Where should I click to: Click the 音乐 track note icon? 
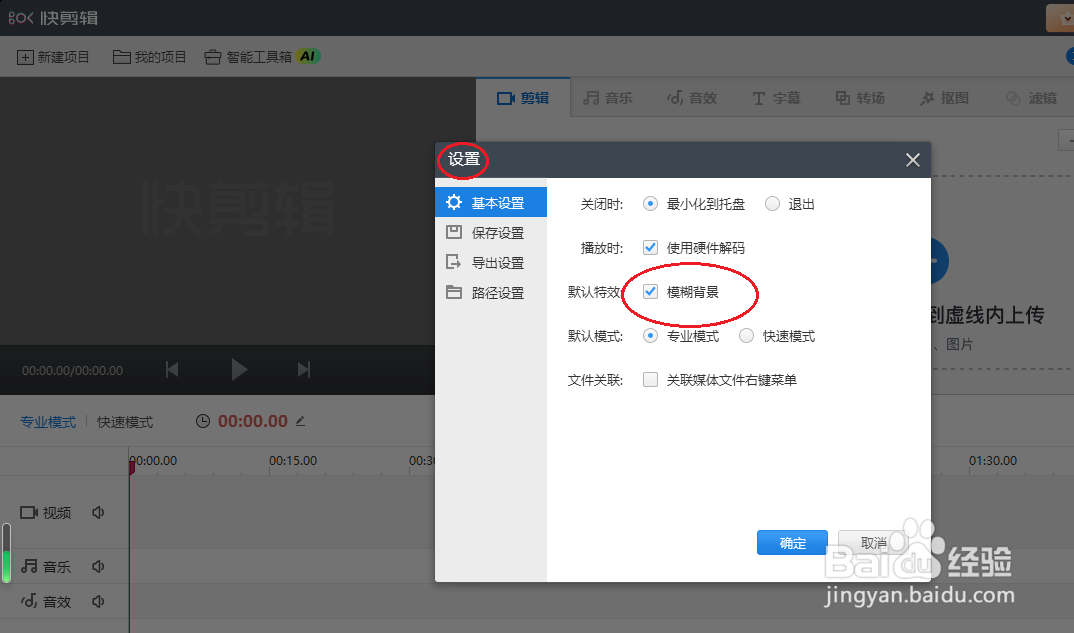pos(29,566)
